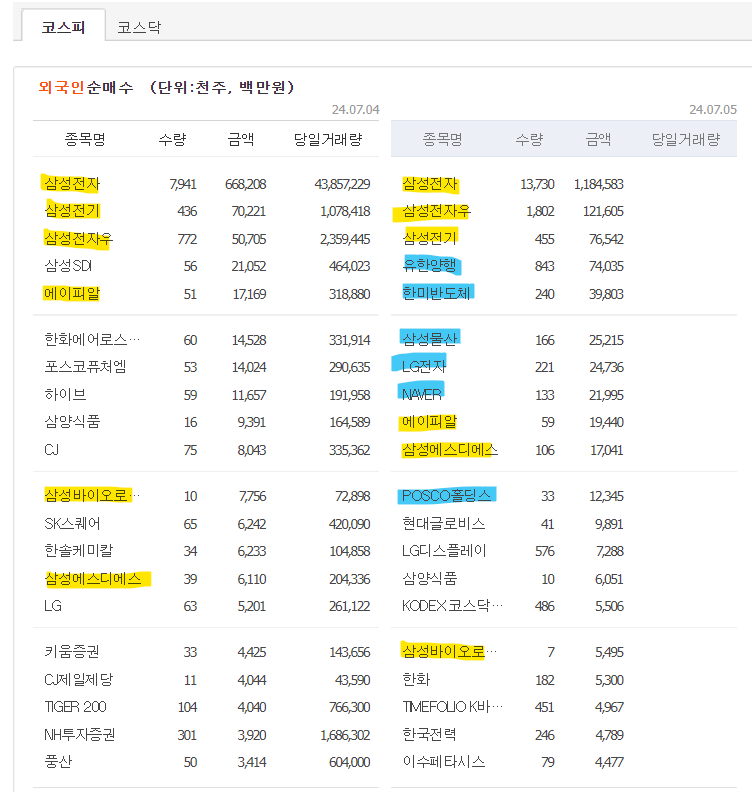Open 삼성전자우 link in 24.07.04 table

[78, 238]
